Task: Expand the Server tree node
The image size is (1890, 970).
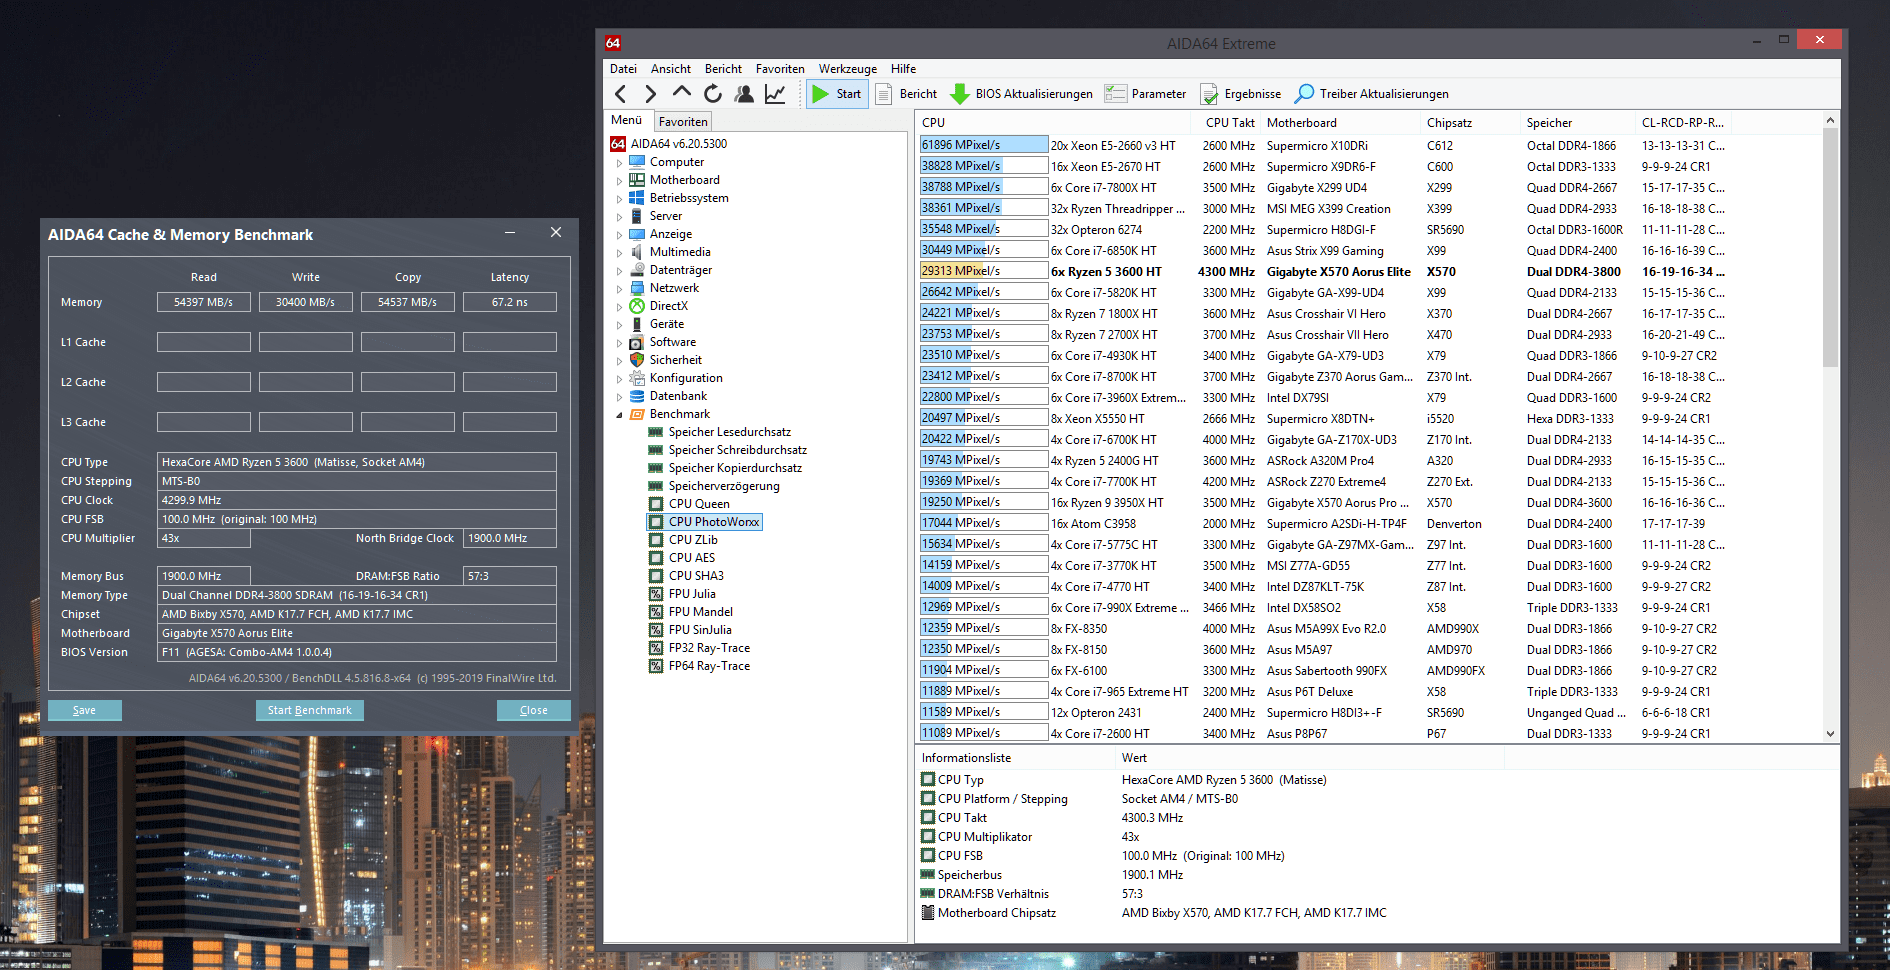Action: coord(619,217)
